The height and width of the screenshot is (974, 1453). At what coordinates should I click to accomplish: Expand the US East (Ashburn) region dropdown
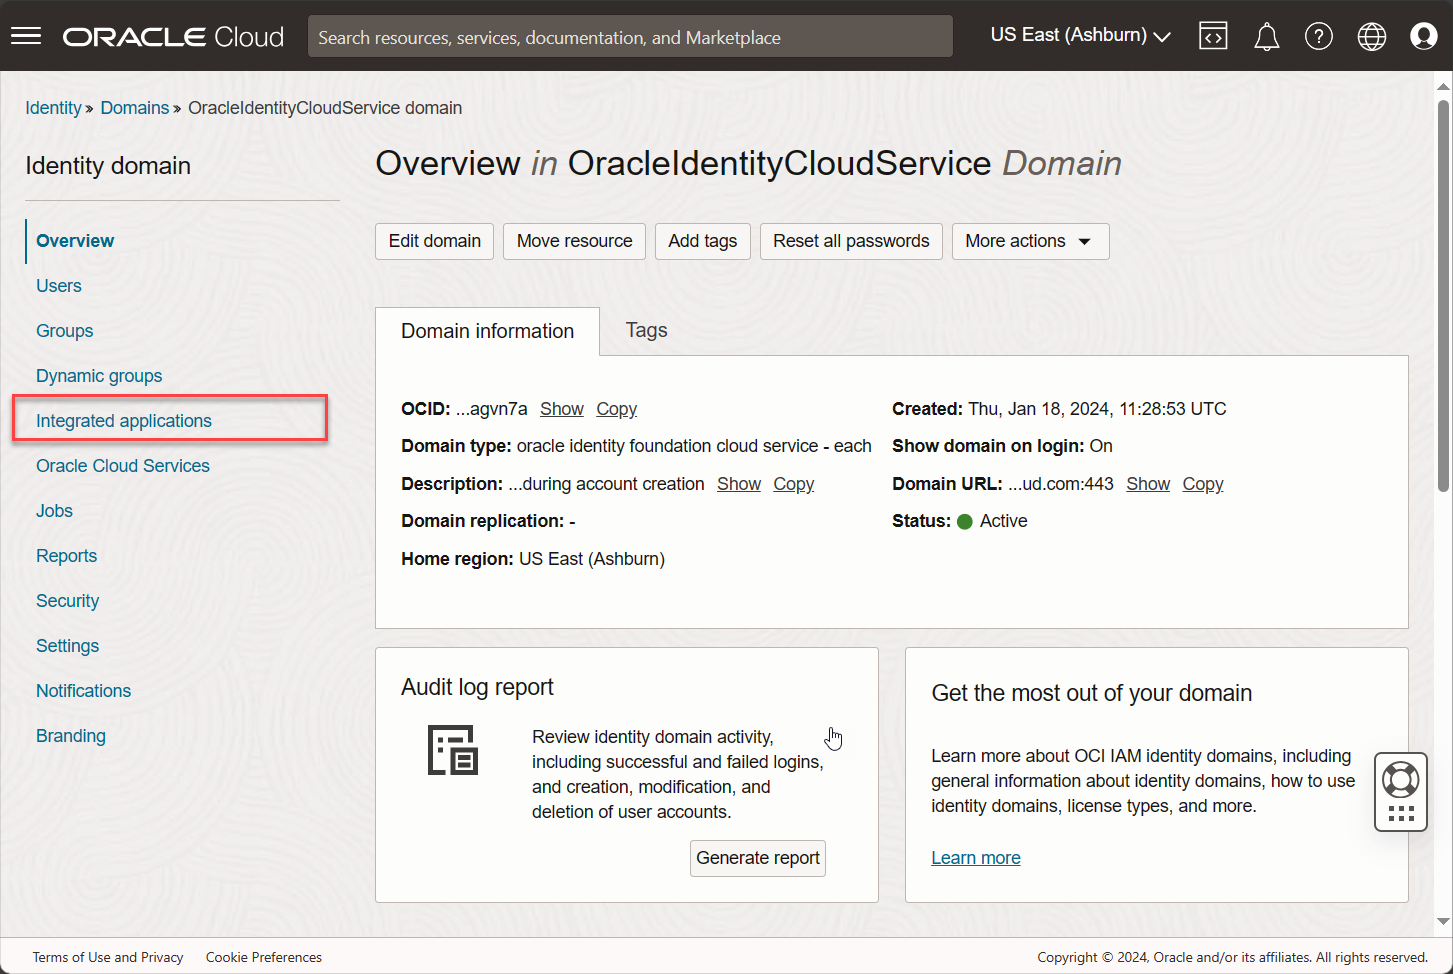(1080, 35)
